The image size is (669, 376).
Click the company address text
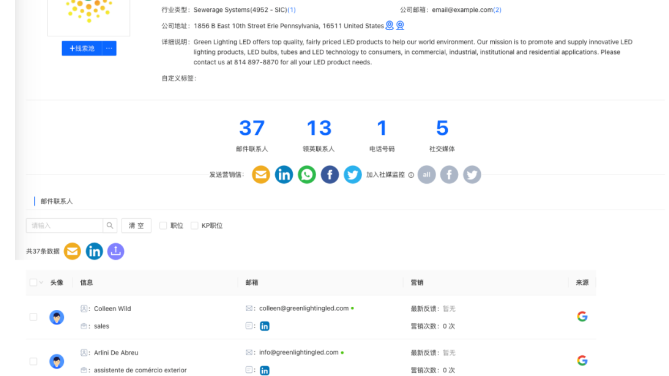click(288, 26)
